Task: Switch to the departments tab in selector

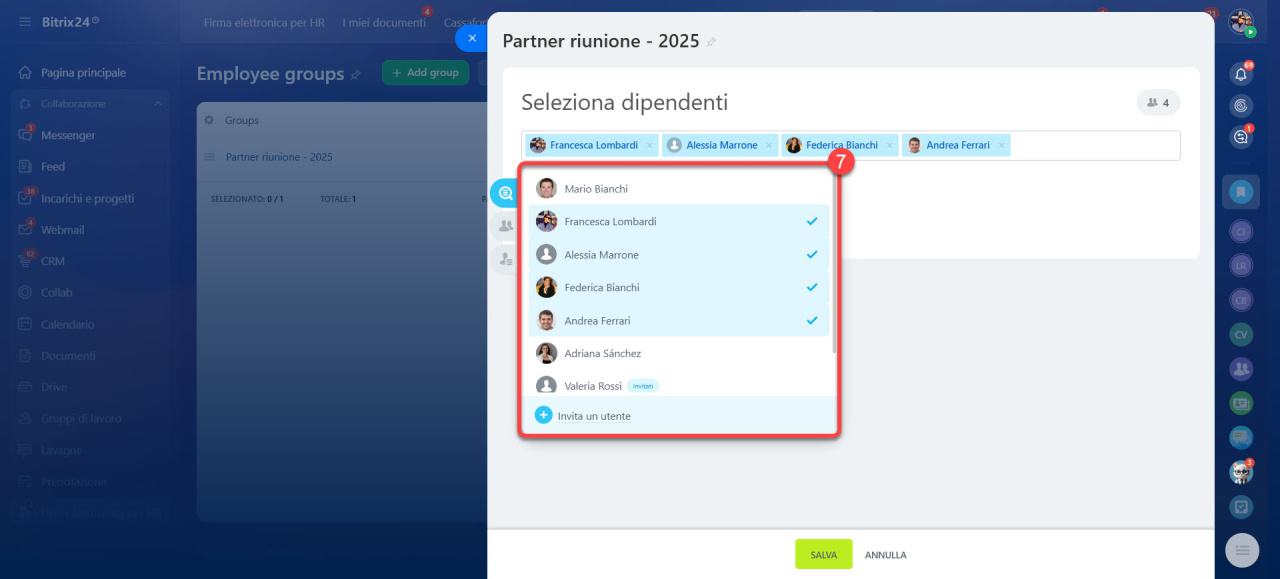Action: click(506, 260)
